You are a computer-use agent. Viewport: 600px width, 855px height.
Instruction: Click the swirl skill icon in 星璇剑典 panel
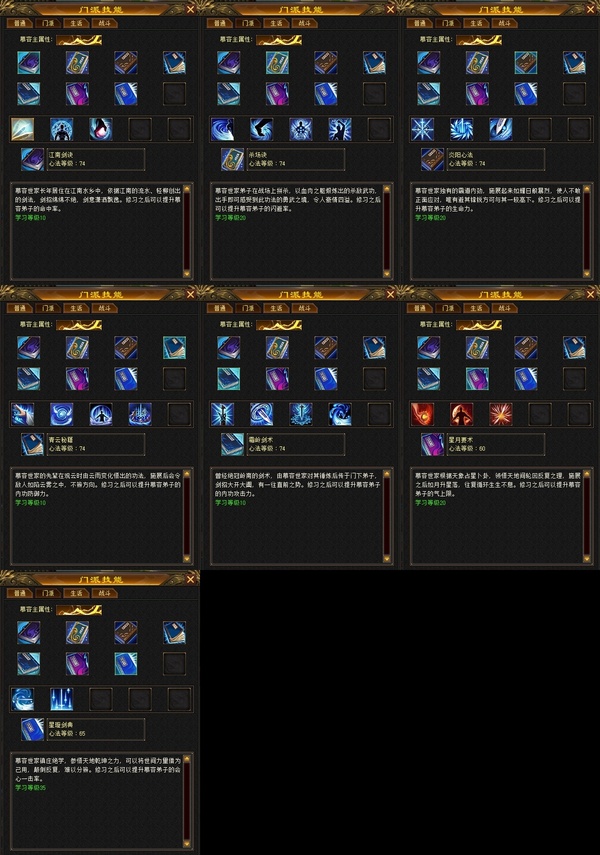pos(22,699)
